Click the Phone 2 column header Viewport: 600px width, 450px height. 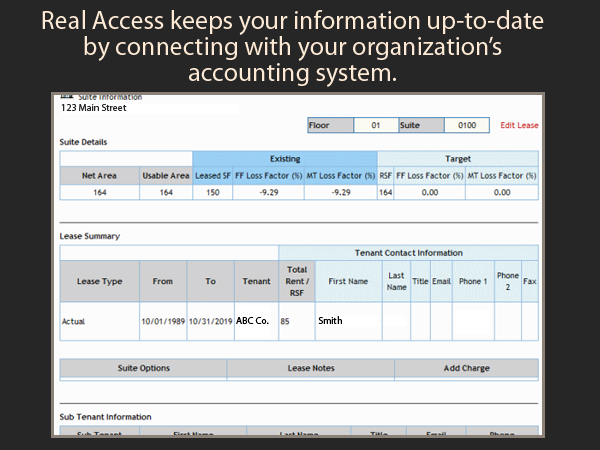(x=508, y=281)
